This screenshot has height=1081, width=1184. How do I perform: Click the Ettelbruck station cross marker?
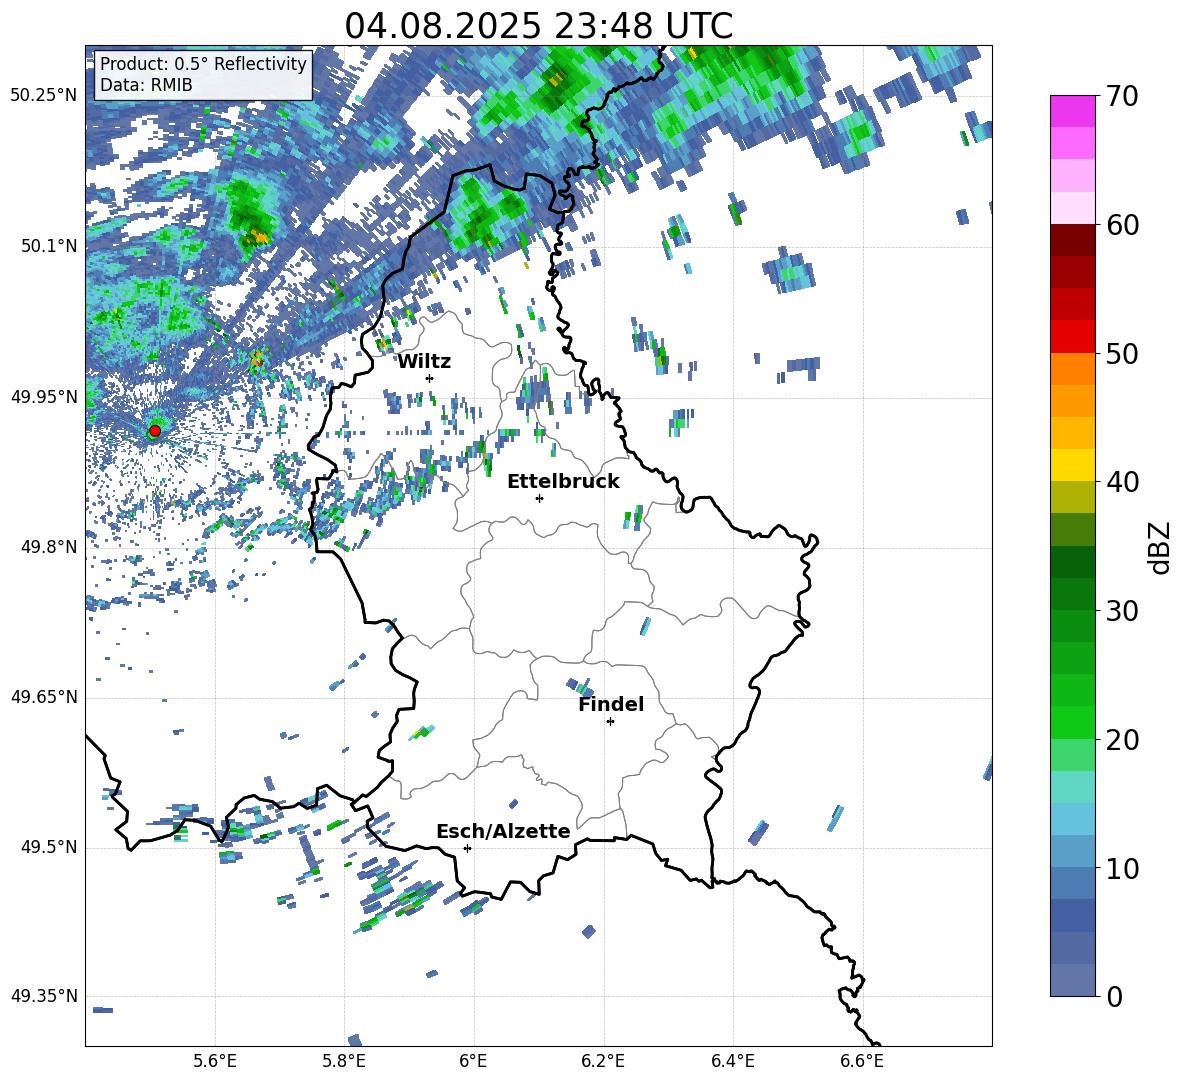coord(539,498)
